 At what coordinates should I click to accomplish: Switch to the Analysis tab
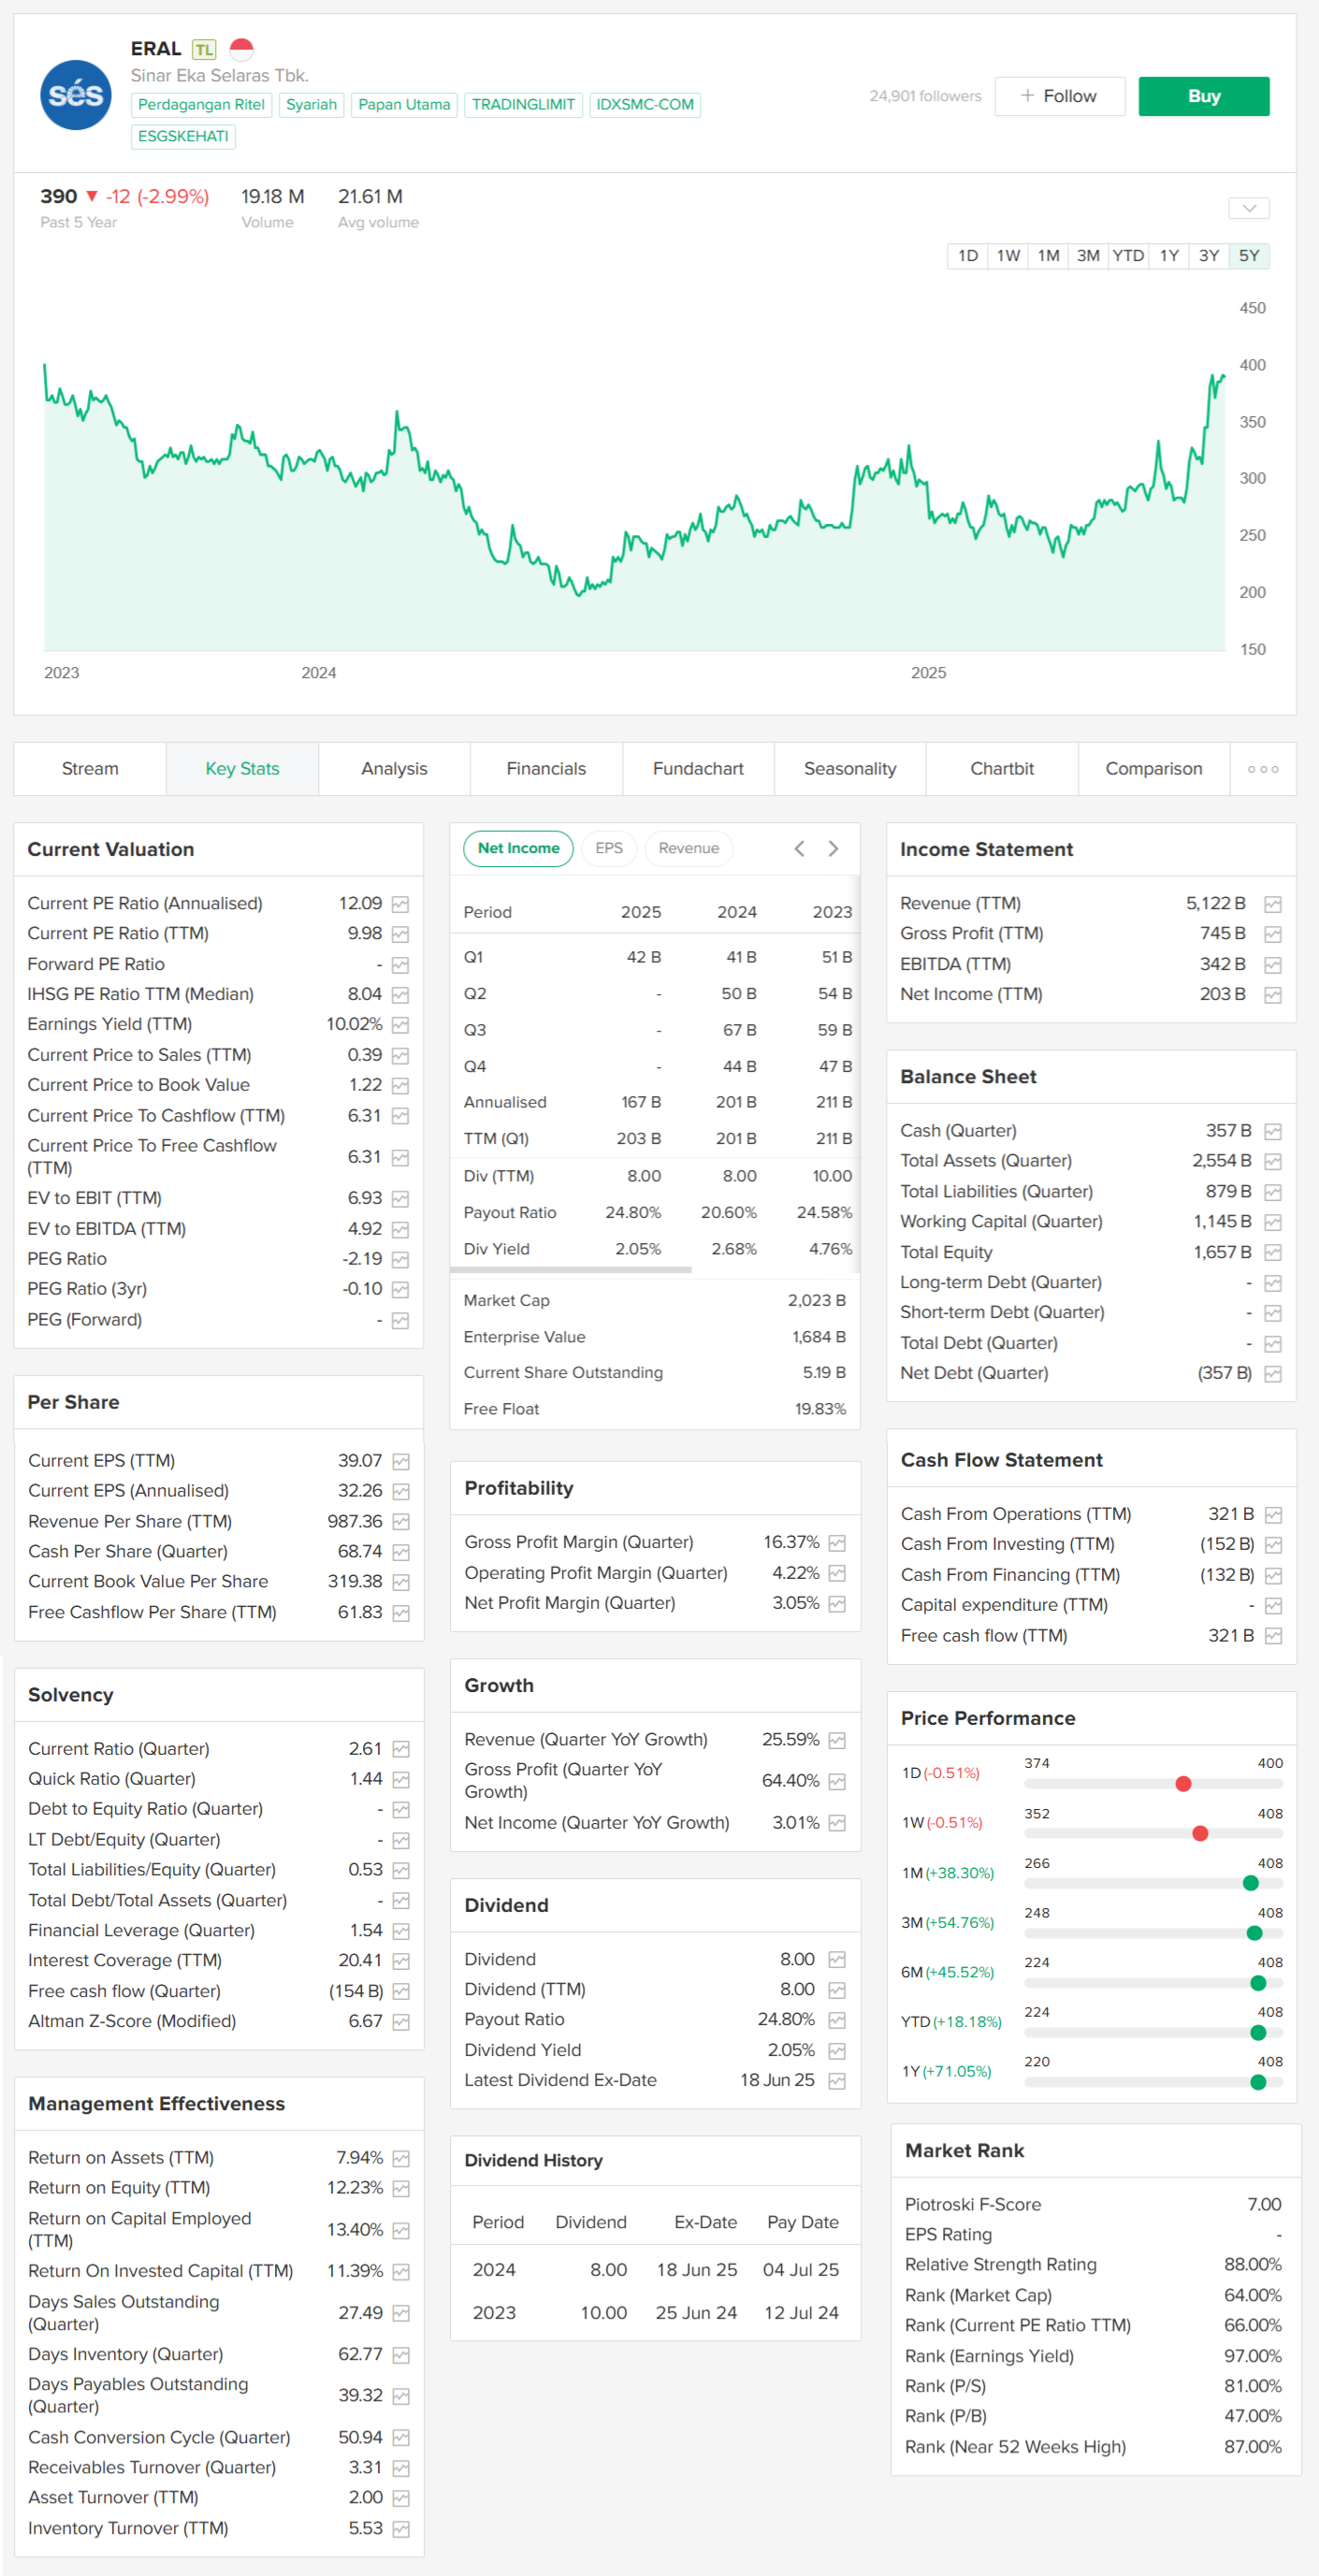click(394, 769)
